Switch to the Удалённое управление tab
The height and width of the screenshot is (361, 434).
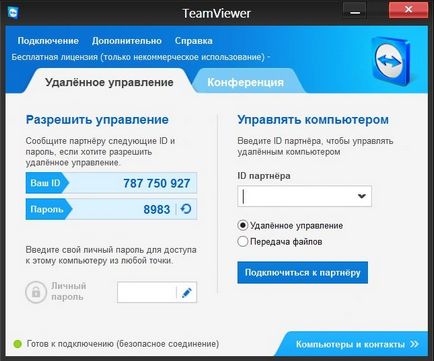point(109,82)
